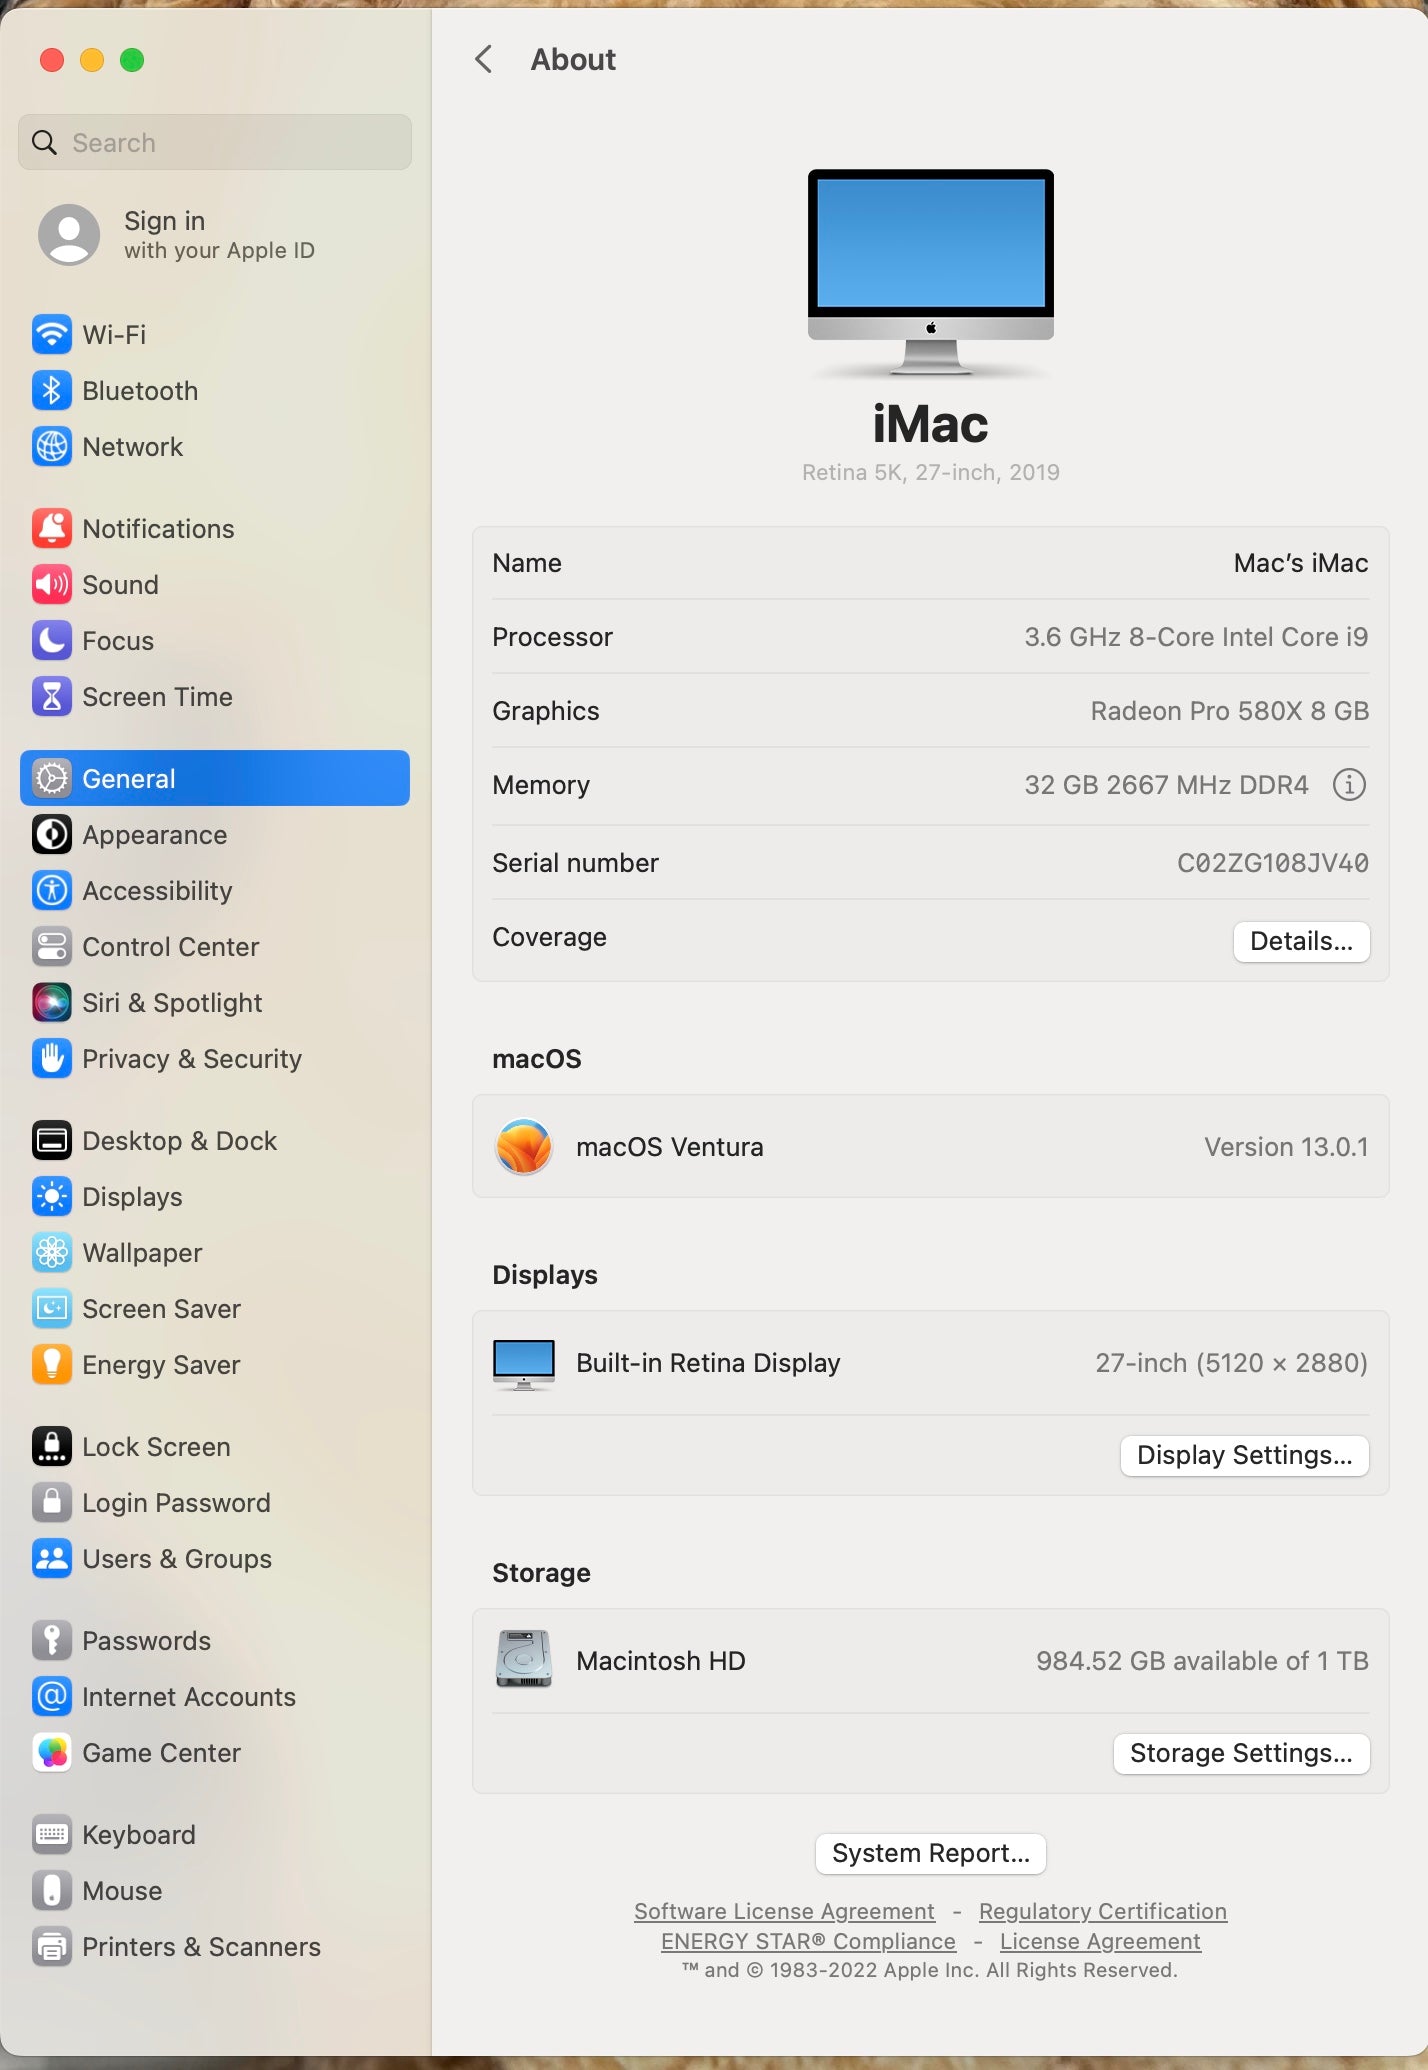The height and width of the screenshot is (2070, 1428).
Task: Open Display Settings button
Action: (x=1245, y=1455)
